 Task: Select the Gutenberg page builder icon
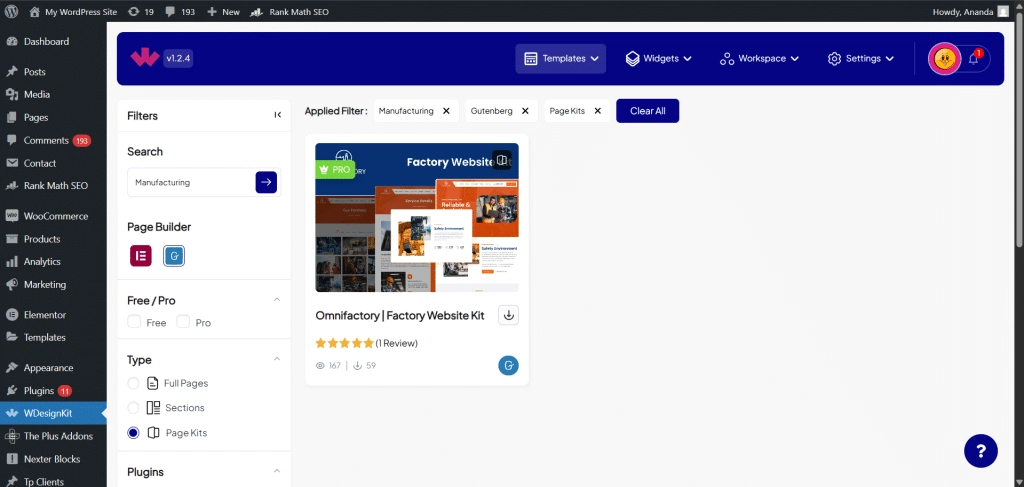pos(174,256)
